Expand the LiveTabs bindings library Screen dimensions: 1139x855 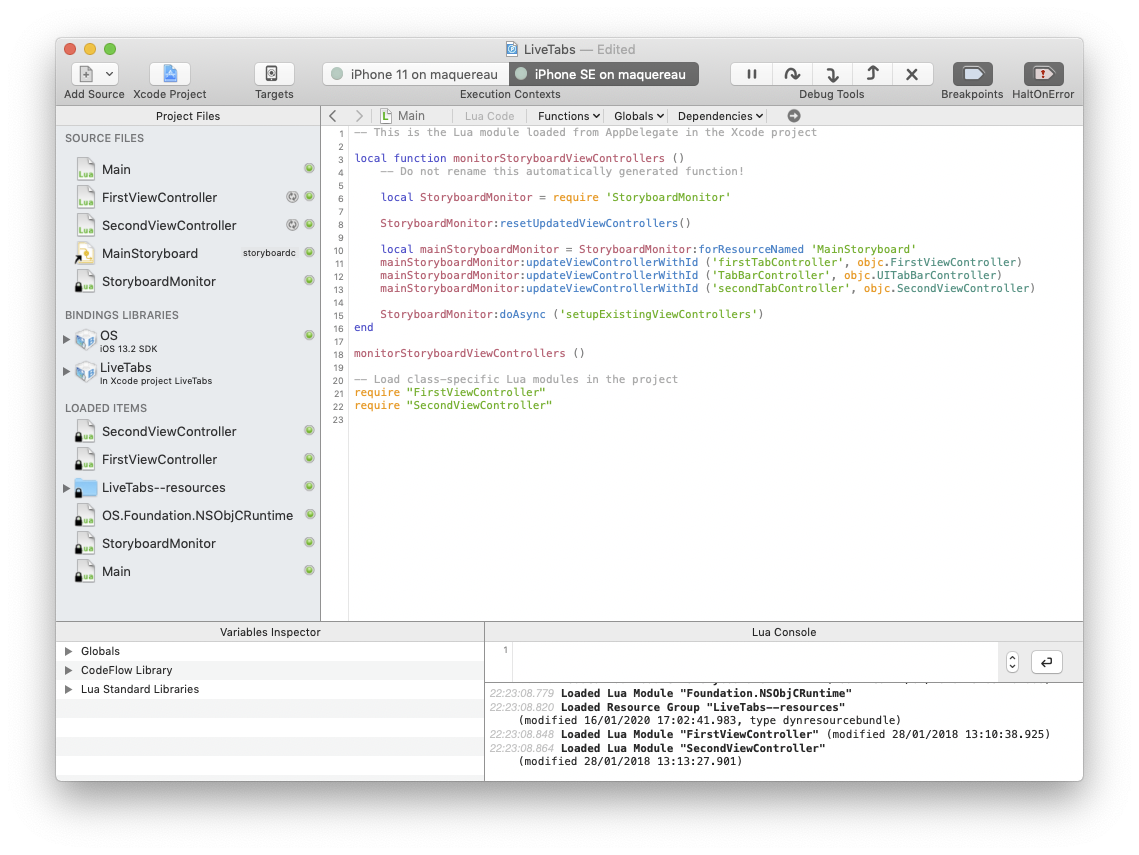tap(67, 371)
